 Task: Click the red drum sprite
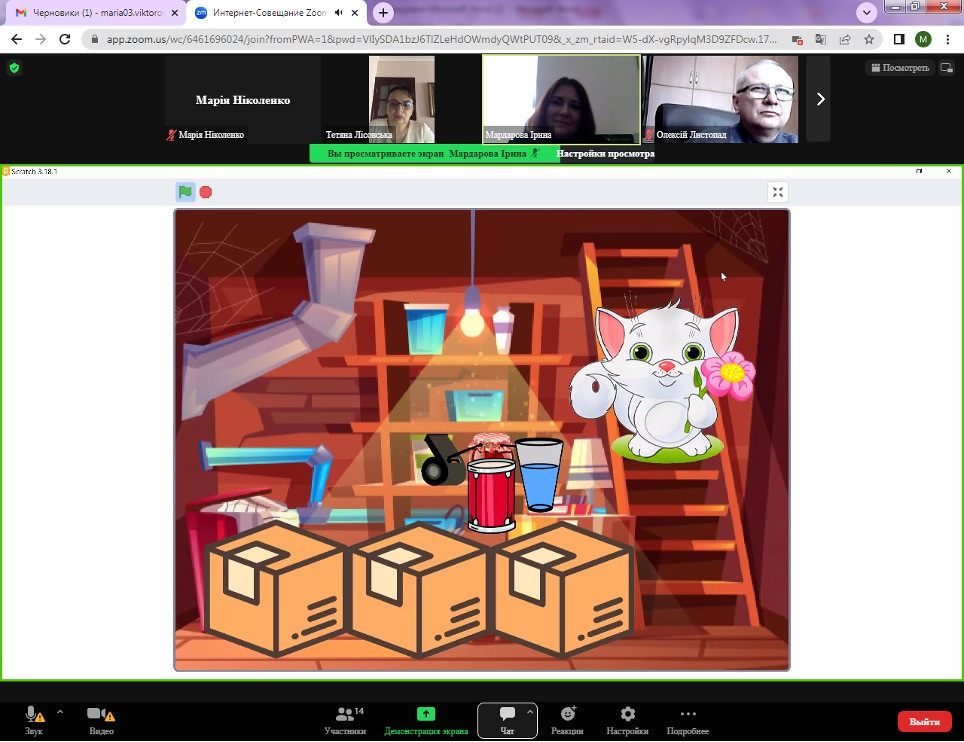[x=491, y=495]
